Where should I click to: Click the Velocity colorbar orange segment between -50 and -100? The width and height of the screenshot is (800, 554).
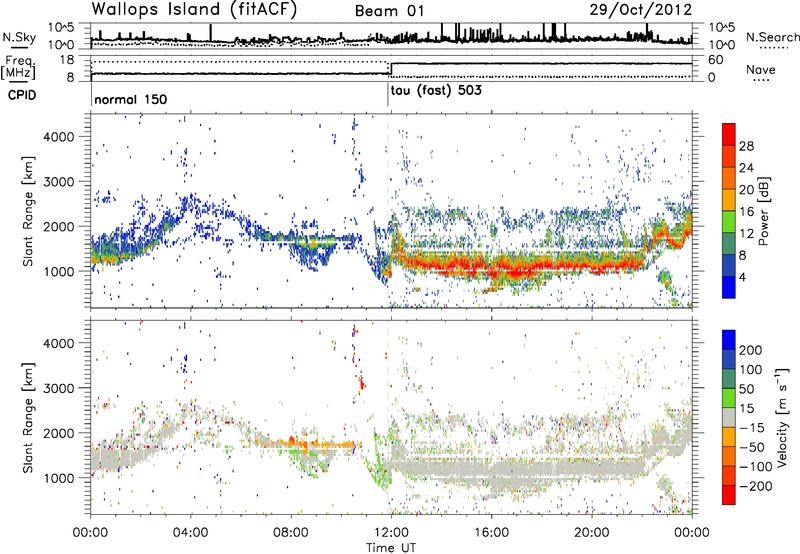point(729,457)
